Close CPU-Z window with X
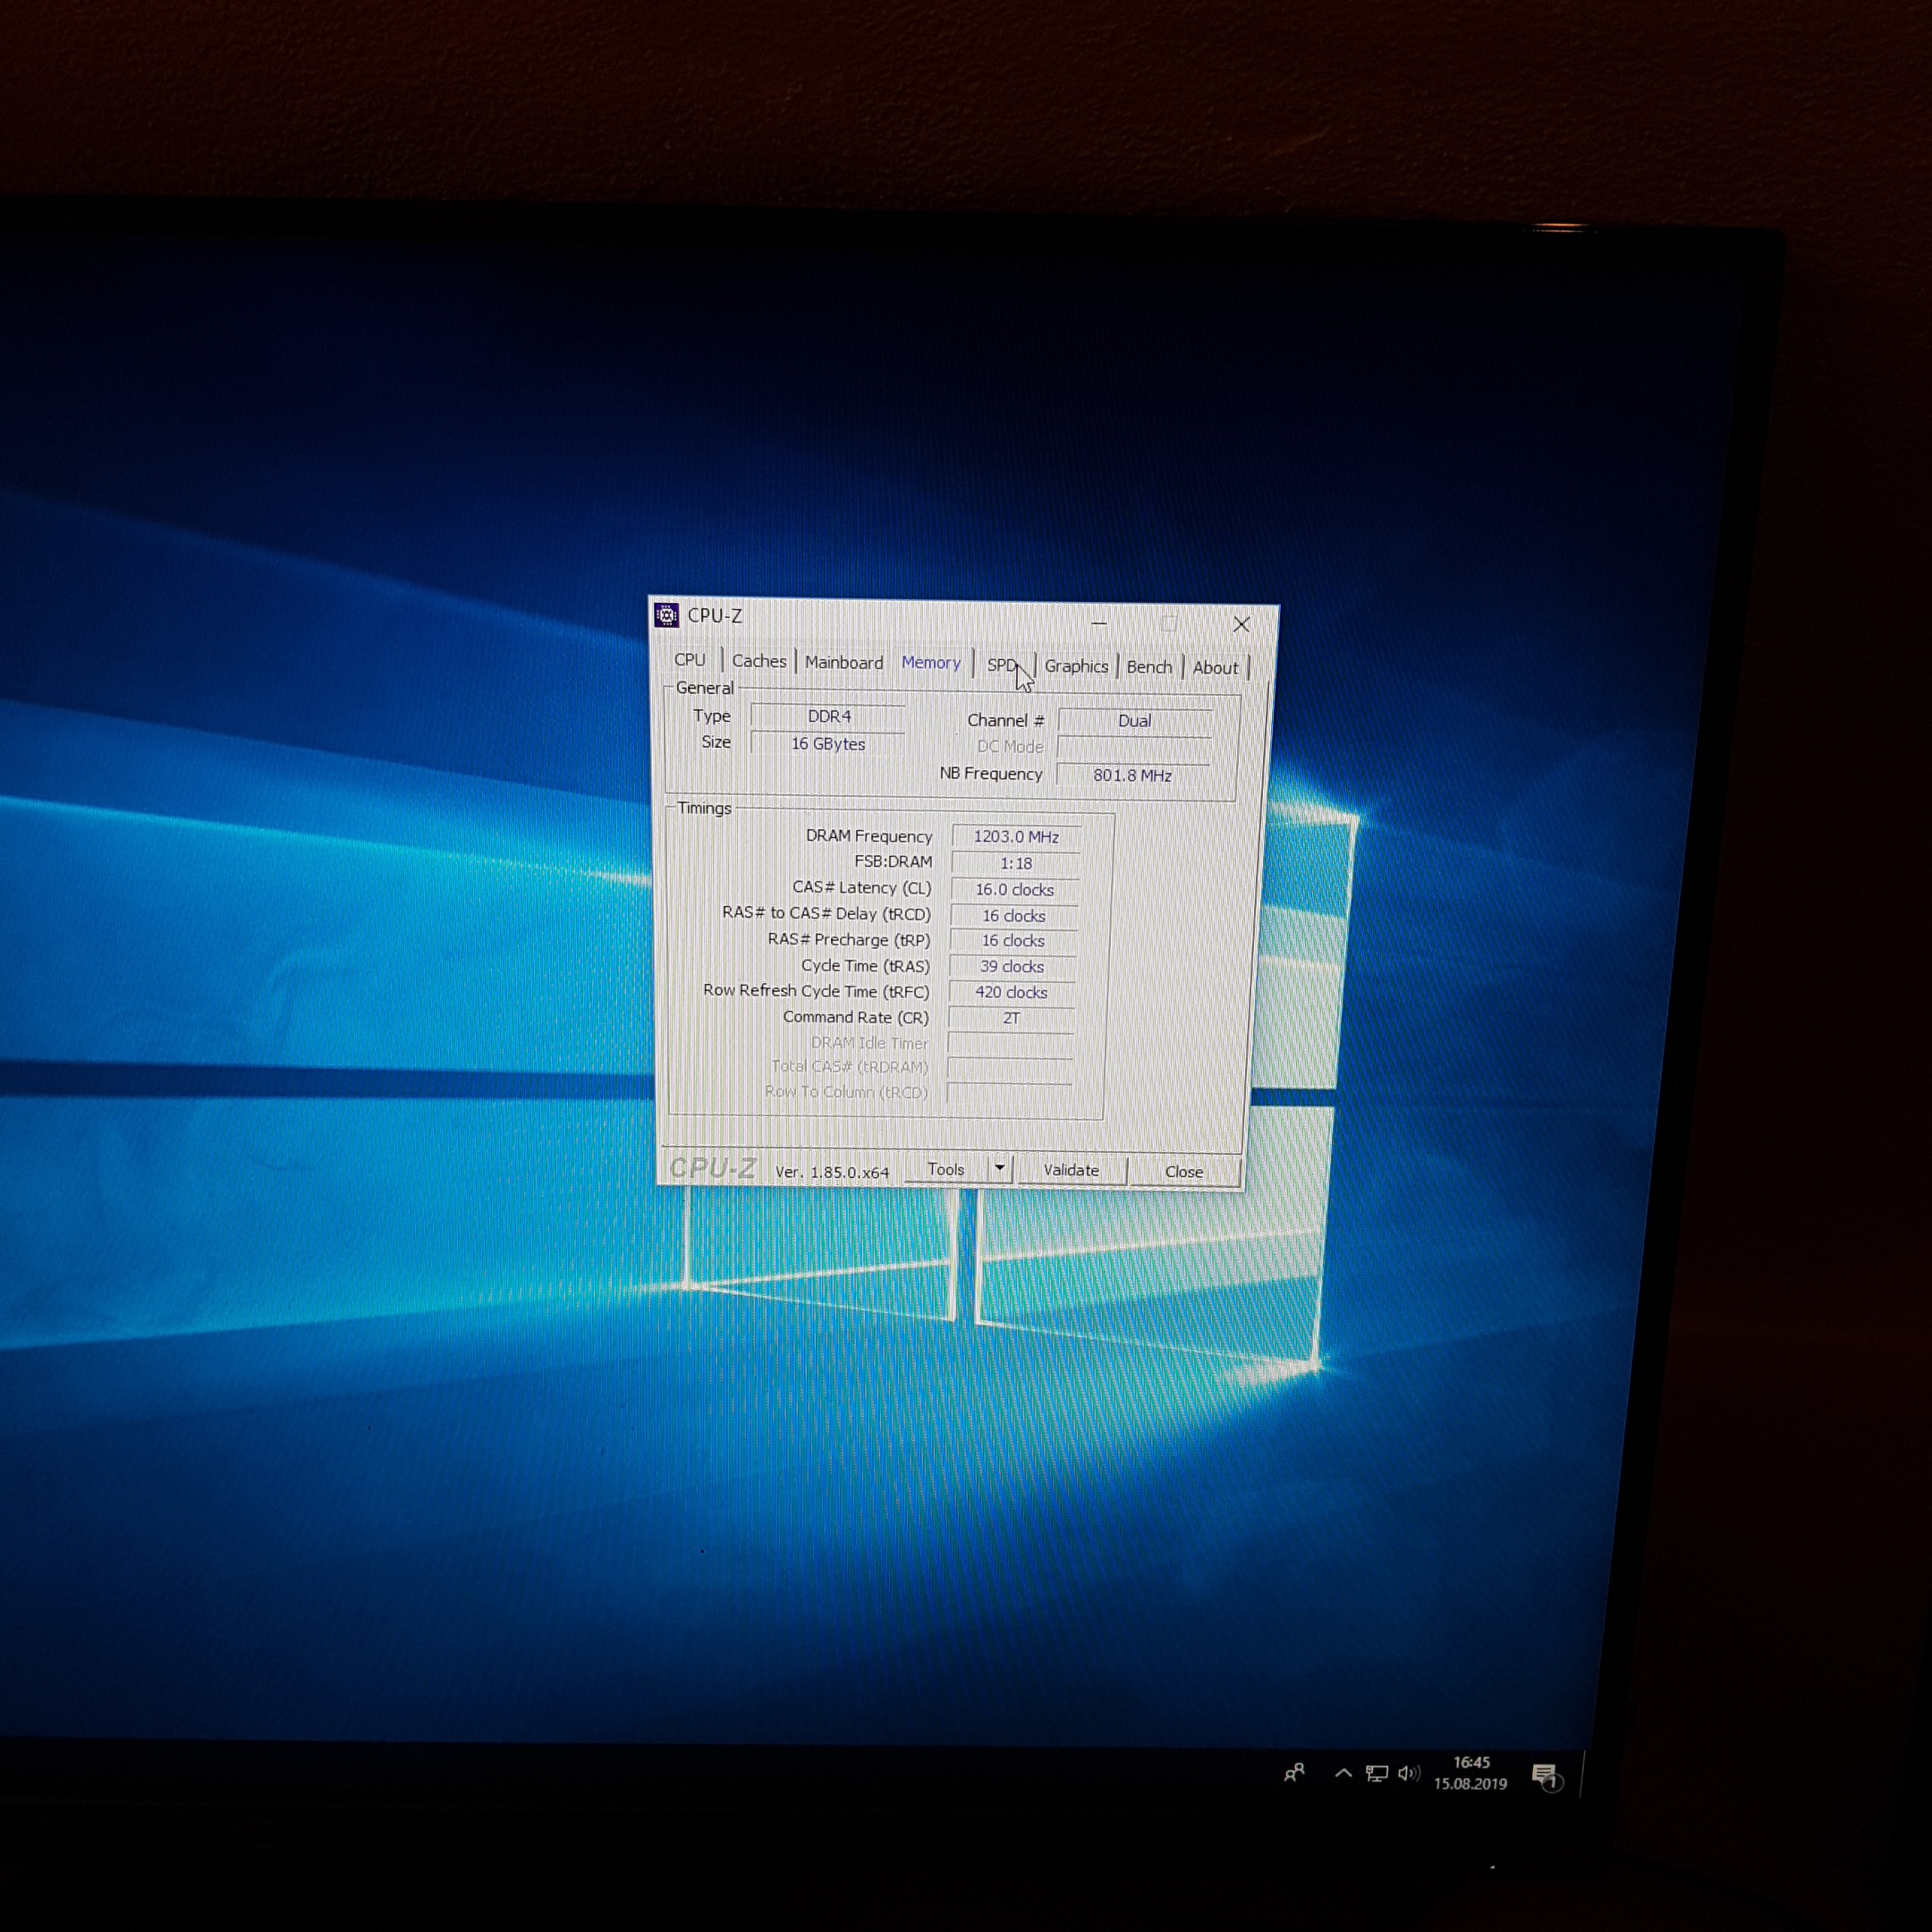This screenshot has width=1932, height=1932. (1241, 624)
